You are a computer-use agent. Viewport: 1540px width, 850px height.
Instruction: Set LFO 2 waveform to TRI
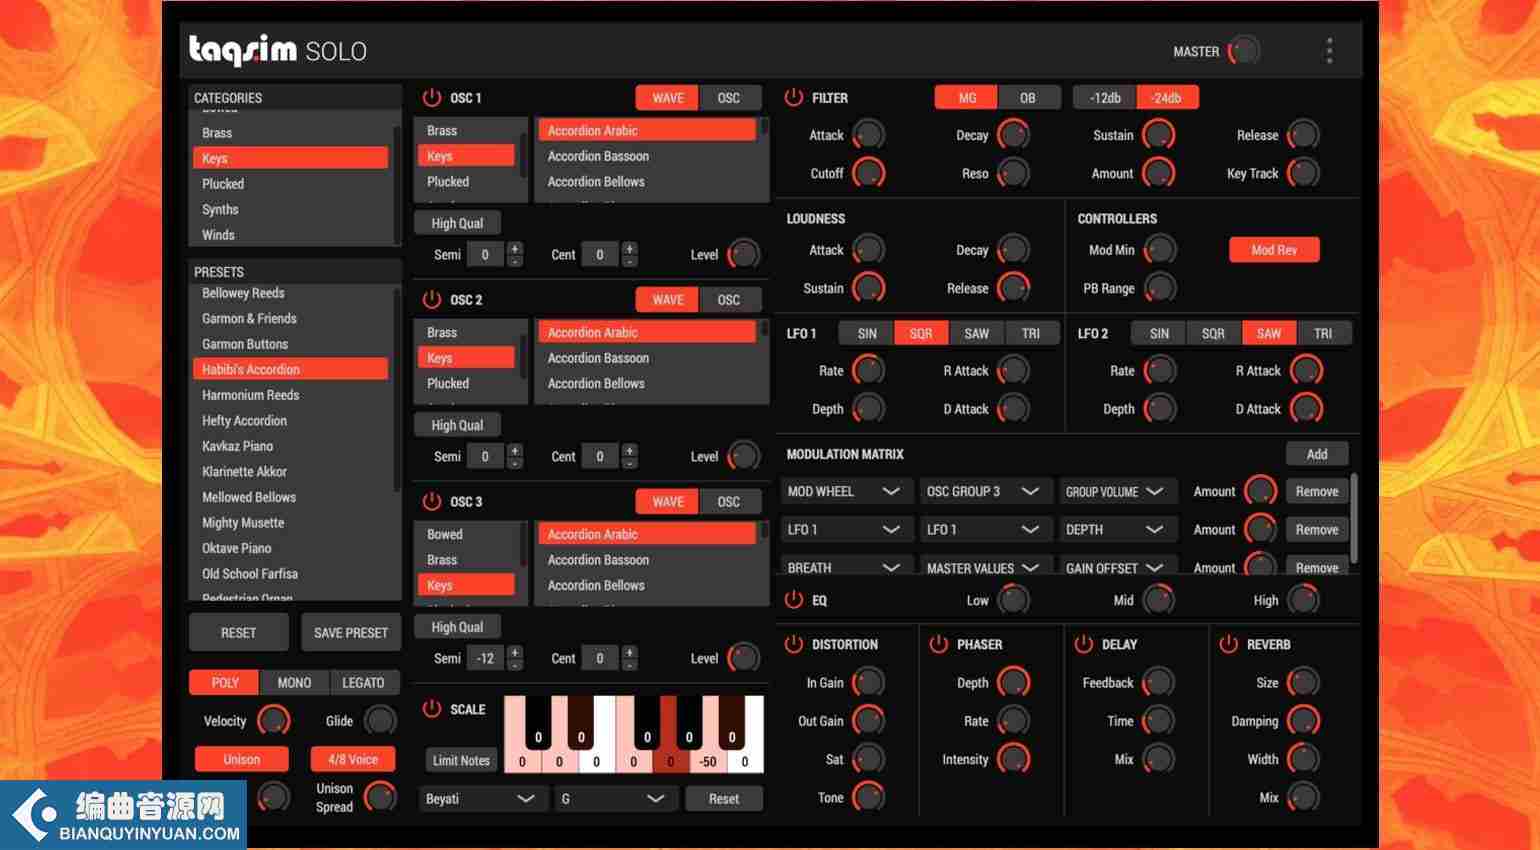click(1323, 334)
